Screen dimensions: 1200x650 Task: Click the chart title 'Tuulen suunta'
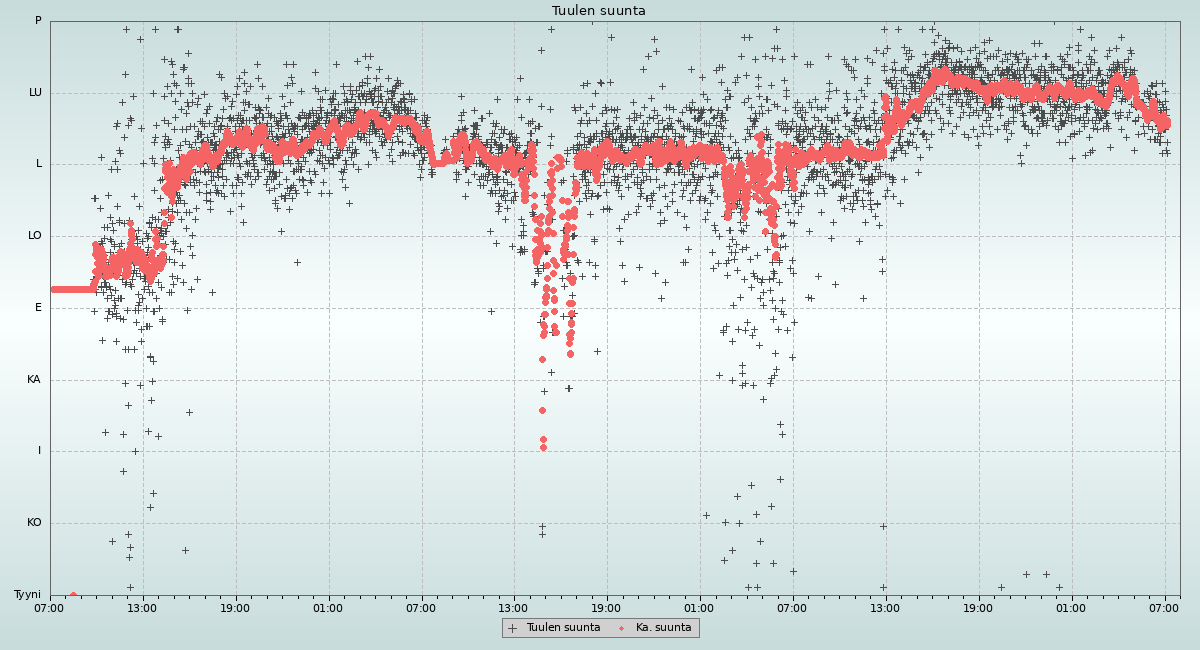599,11
